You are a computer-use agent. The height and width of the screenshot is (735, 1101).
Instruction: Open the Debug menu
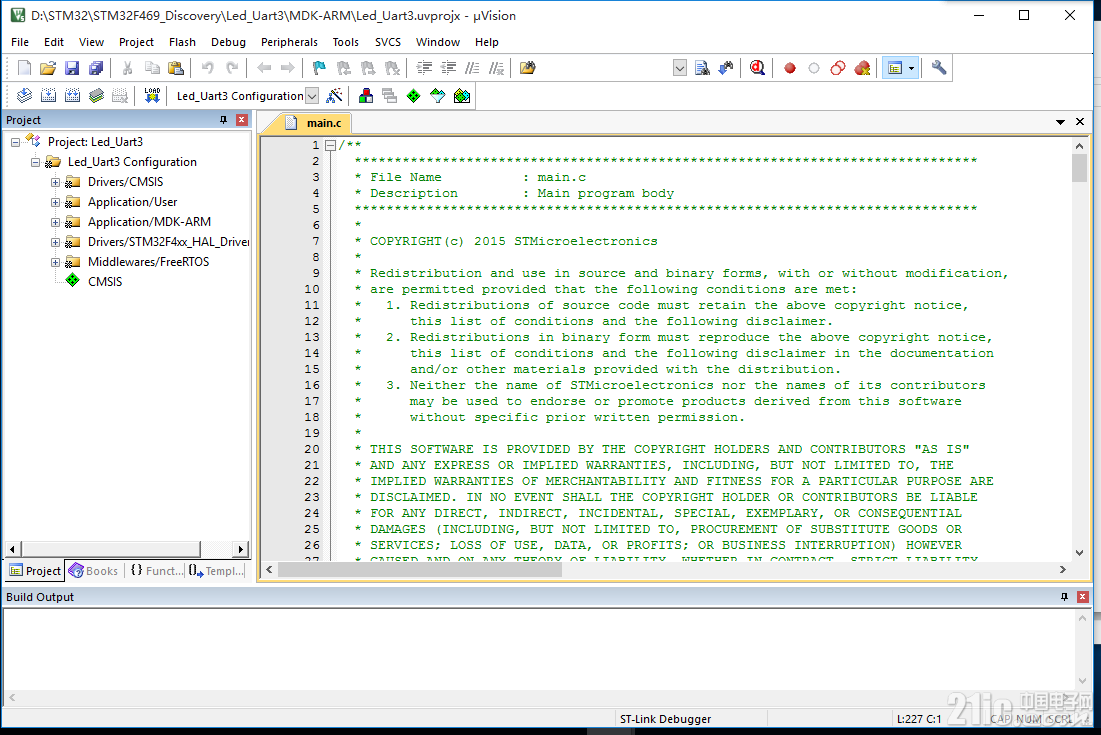(228, 42)
